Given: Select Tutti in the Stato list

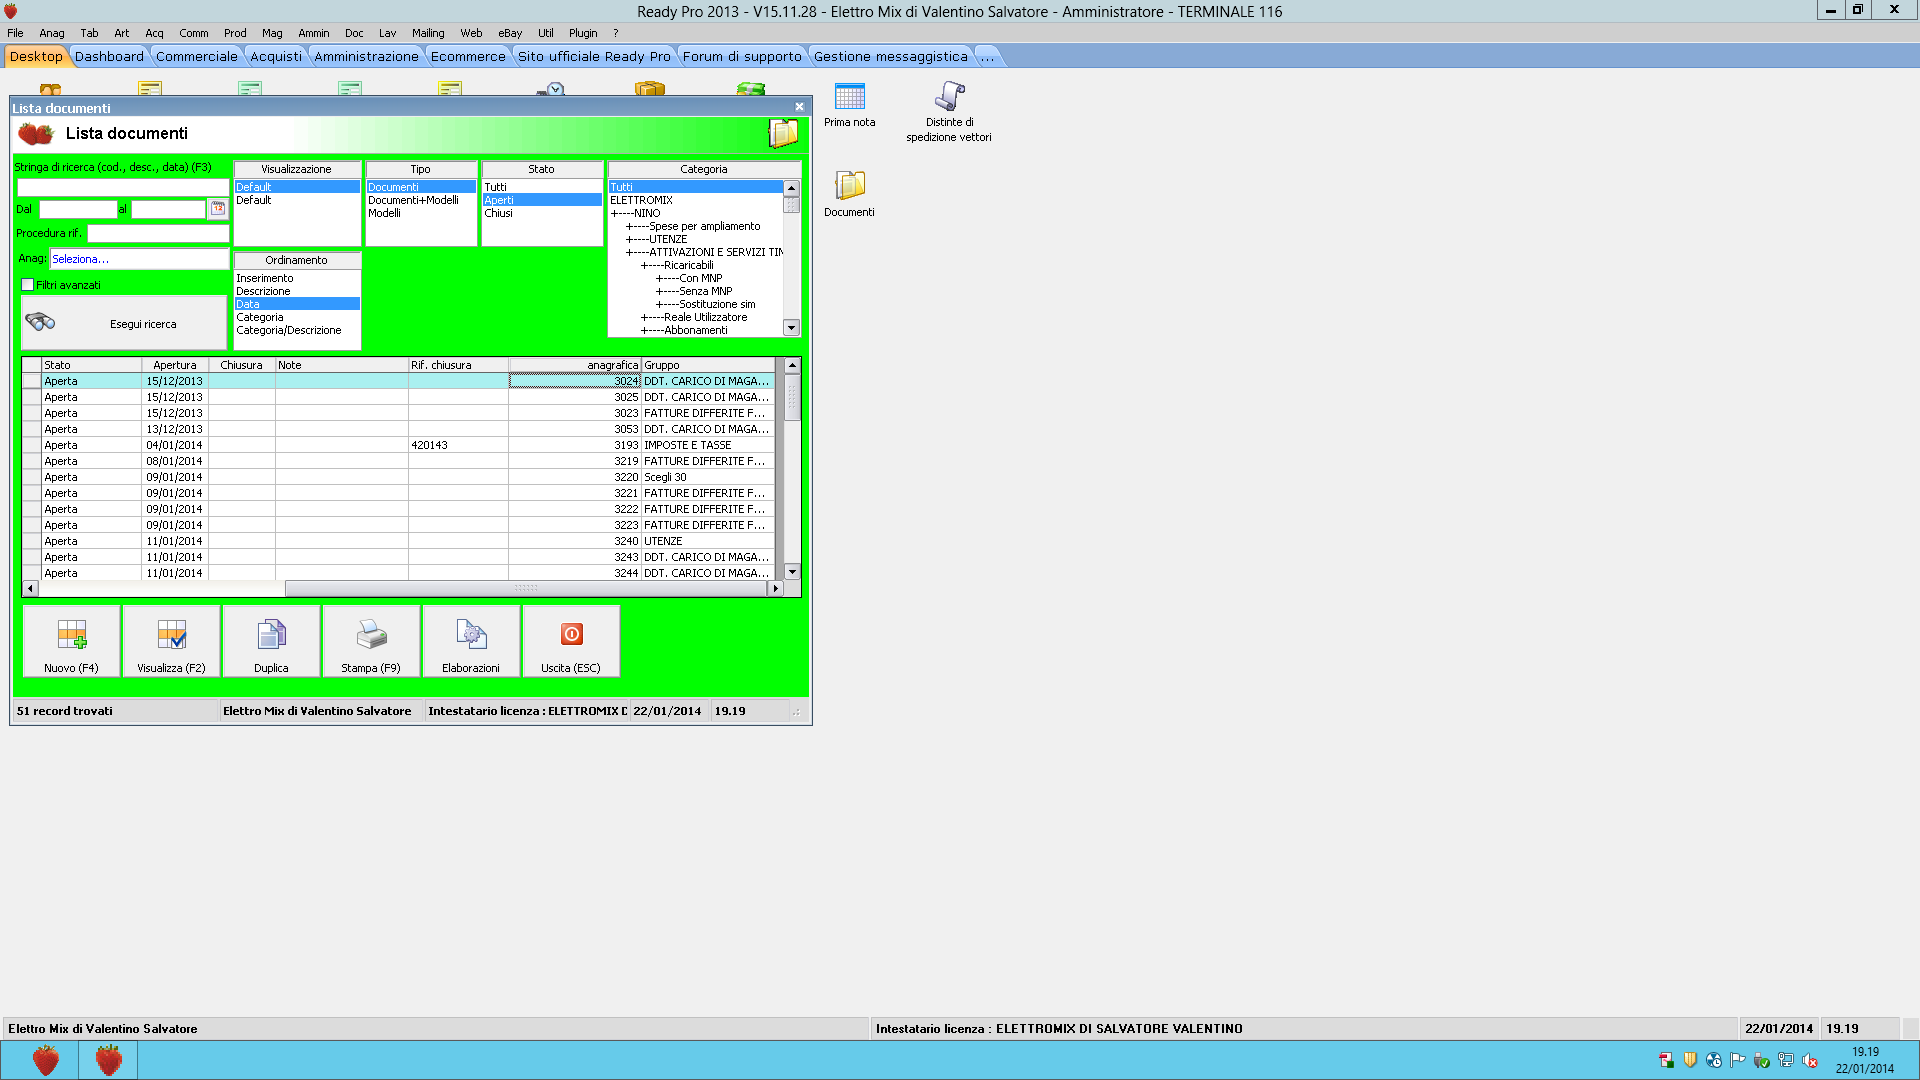Looking at the screenshot, I should point(542,187).
